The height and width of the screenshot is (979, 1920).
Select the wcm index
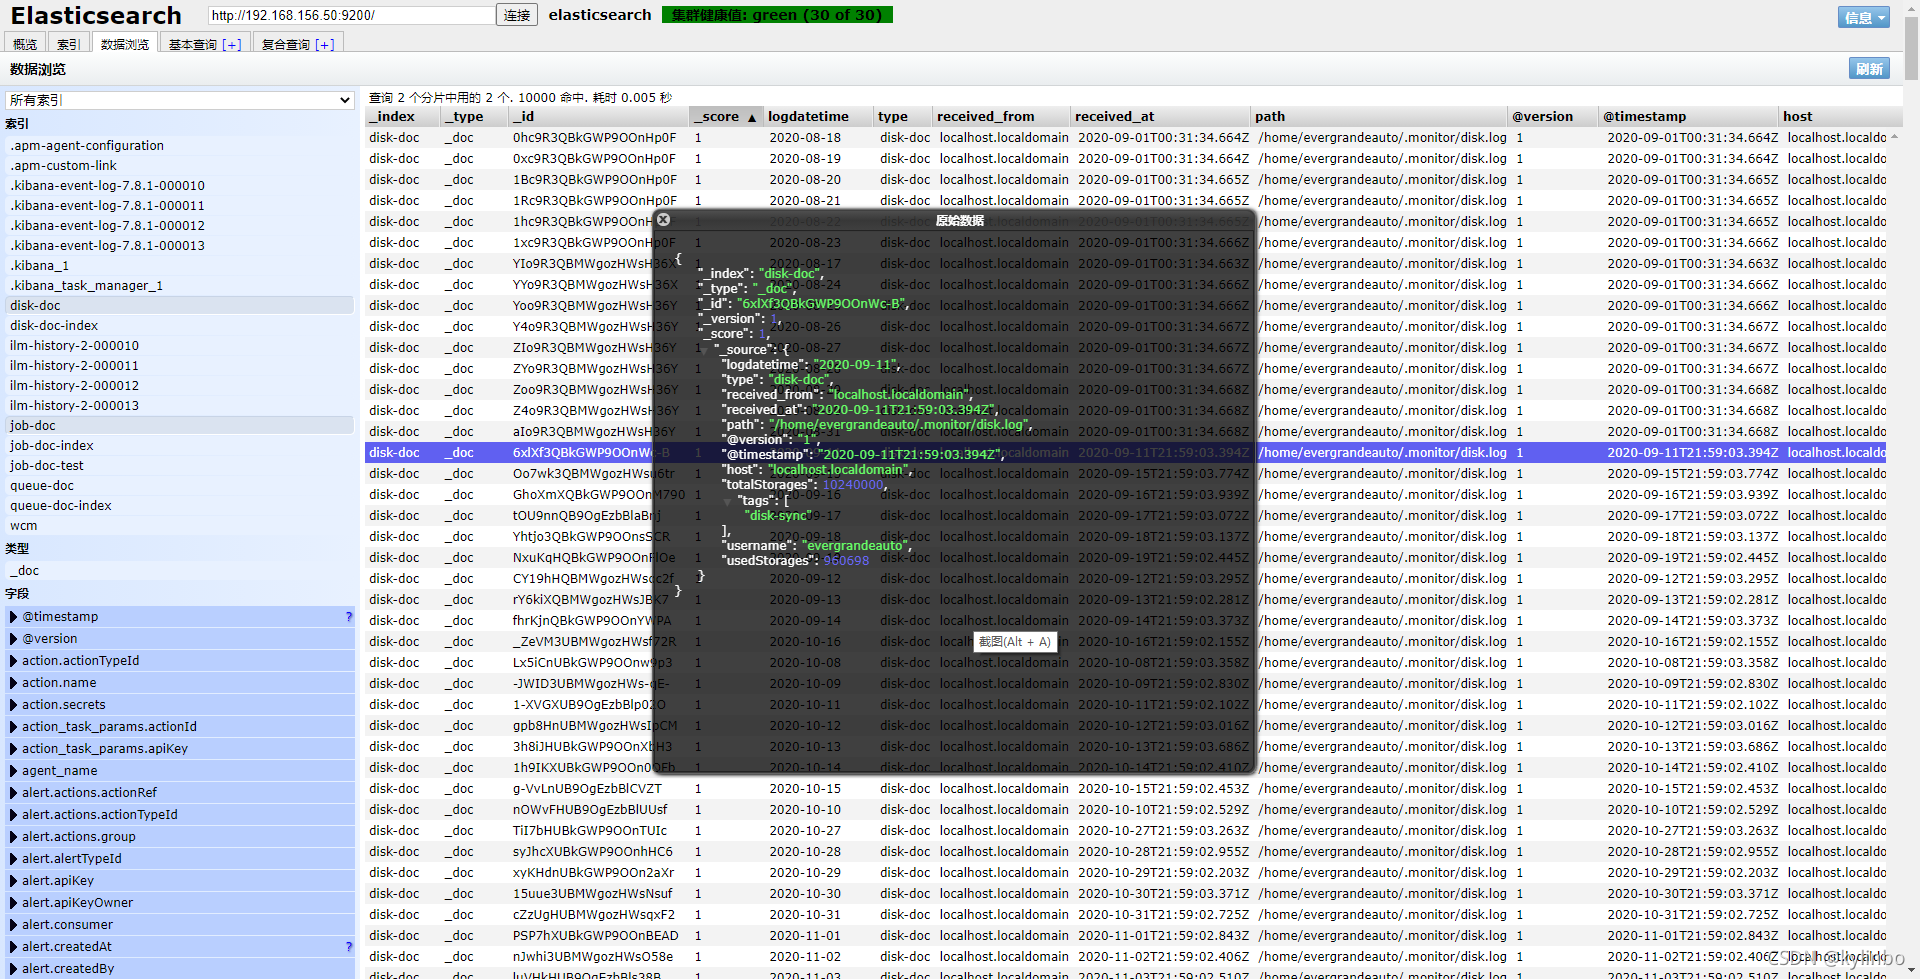pyautogui.click(x=180, y=526)
